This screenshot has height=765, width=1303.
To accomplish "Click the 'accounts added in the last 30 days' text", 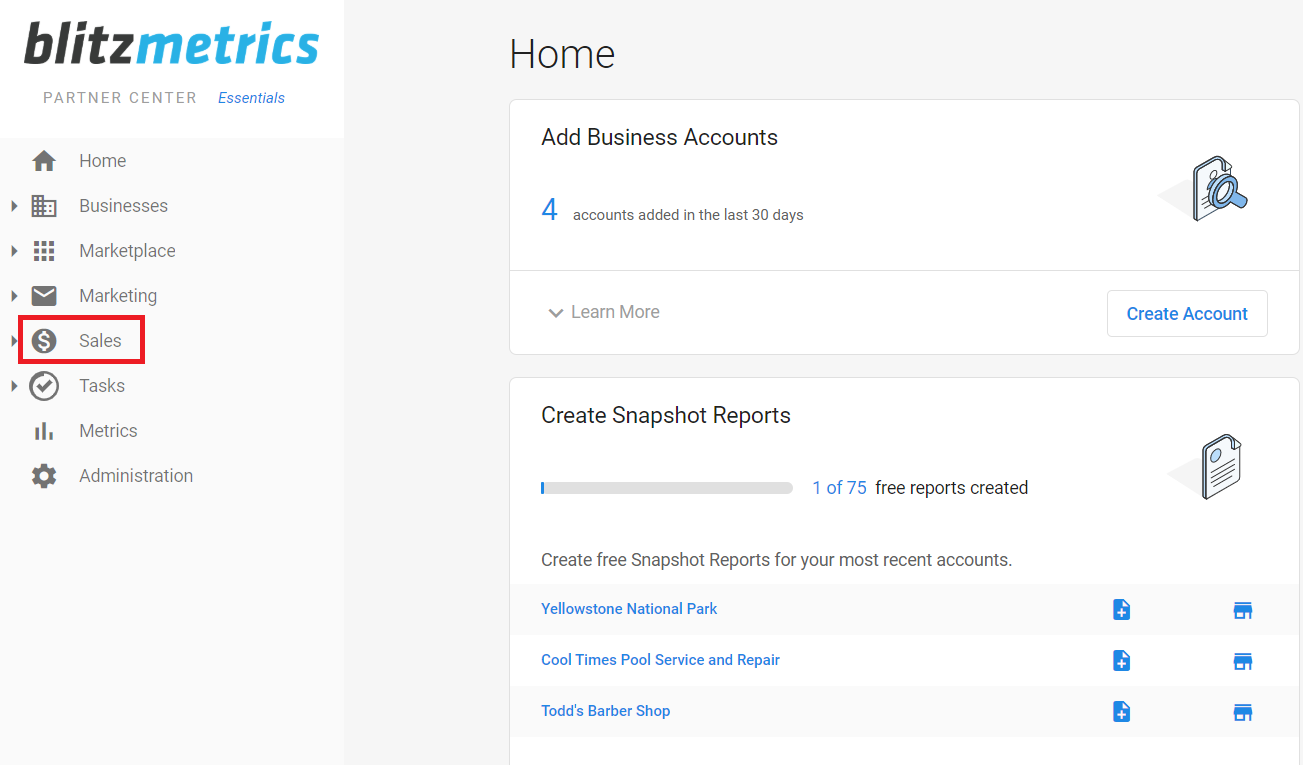I will click(x=688, y=215).
